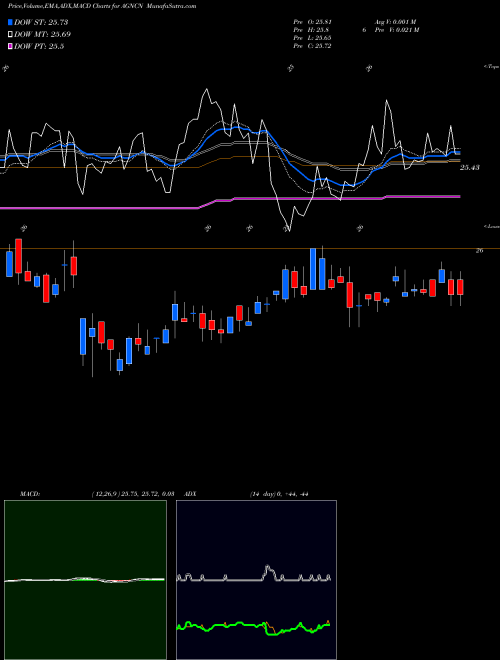This screenshot has width=500, height=660.
Task: Click the 25.43 price label beside EMA lines
Action: point(470,168)
